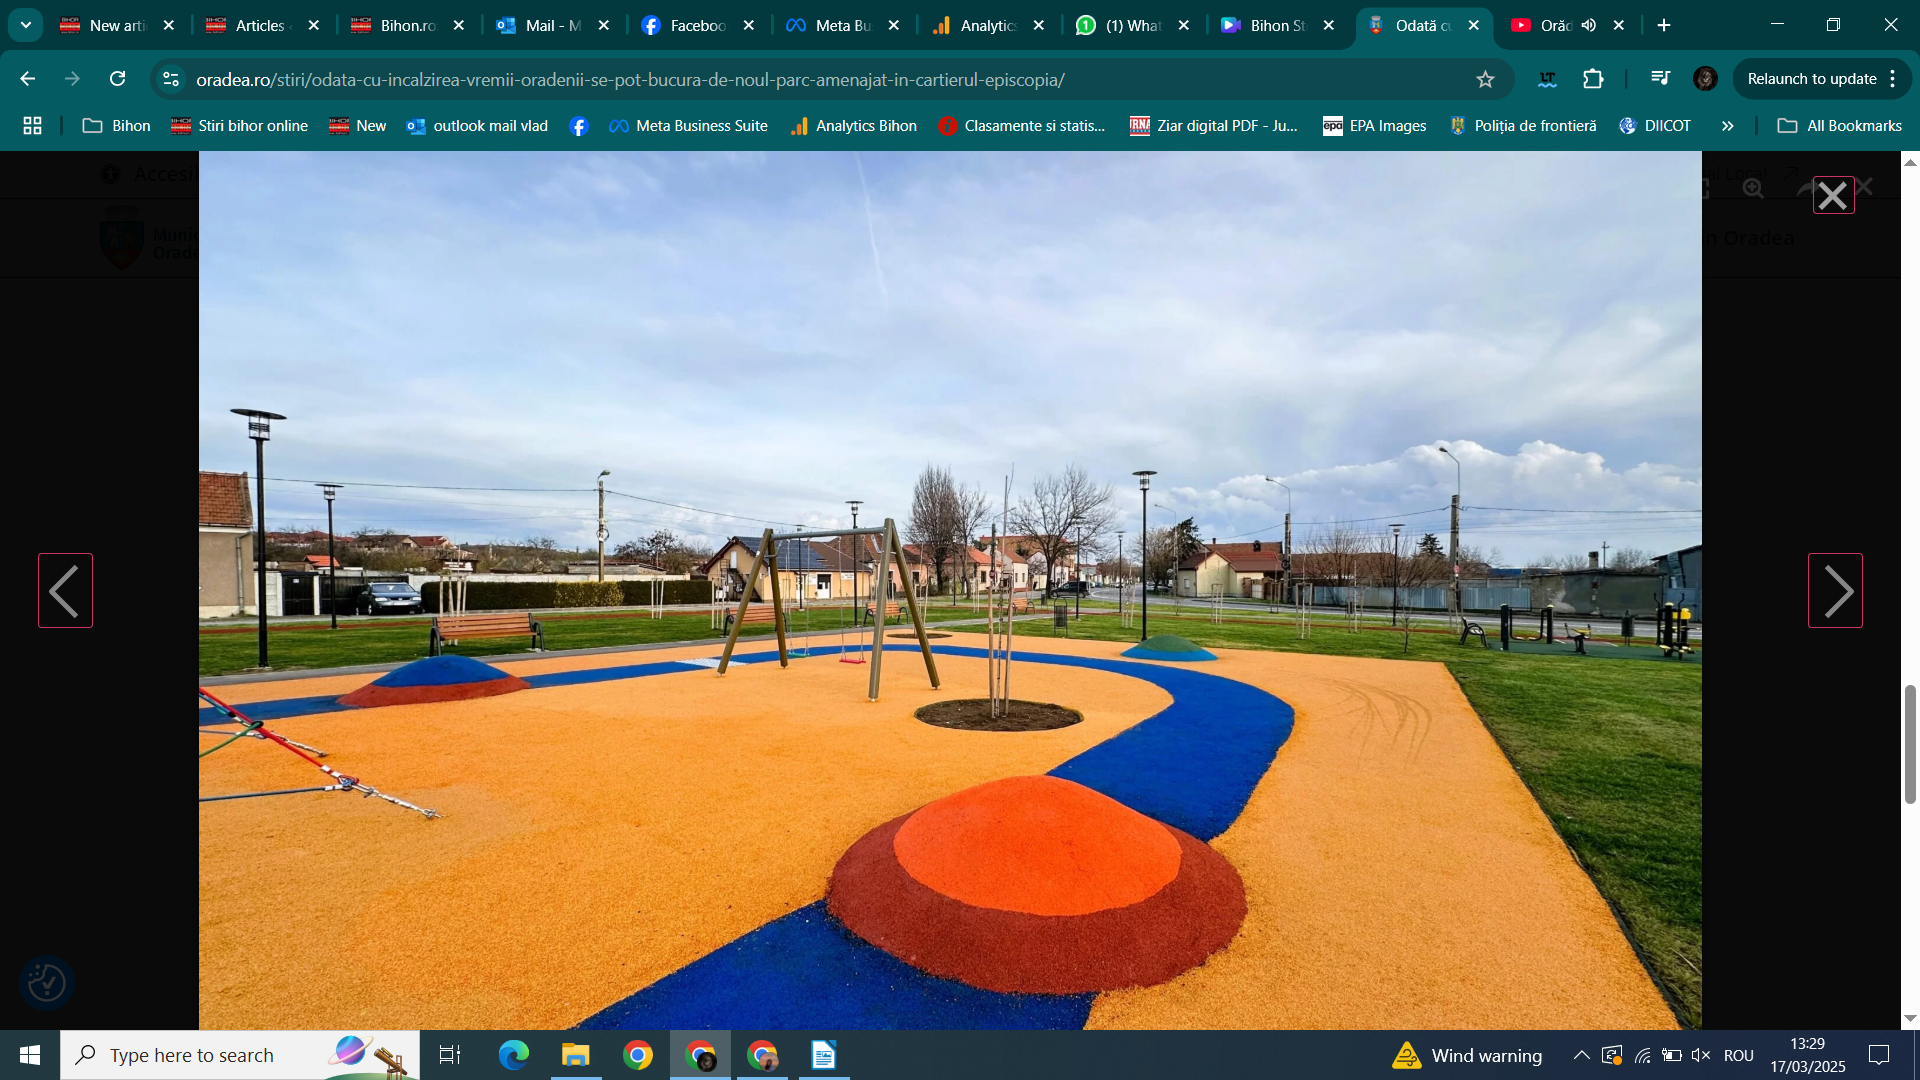Show the hidden bookmarks overflow chevron
1920x1080 pixels.
tap(1727, 126)
